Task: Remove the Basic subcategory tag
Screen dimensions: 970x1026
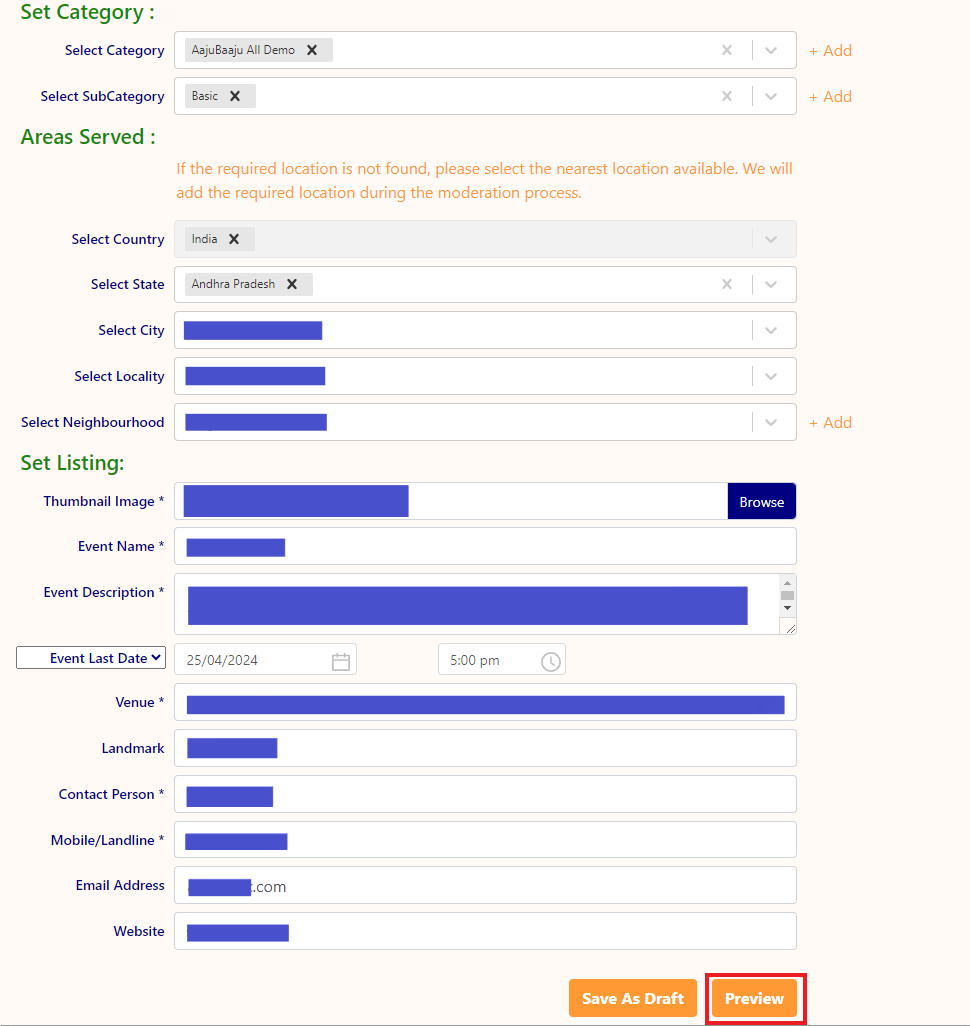Action: tap(235, 96)
